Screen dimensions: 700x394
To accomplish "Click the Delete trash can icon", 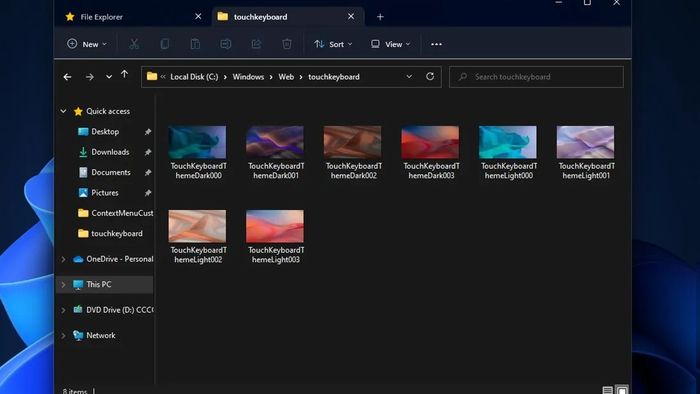I will tap(287, 44).
